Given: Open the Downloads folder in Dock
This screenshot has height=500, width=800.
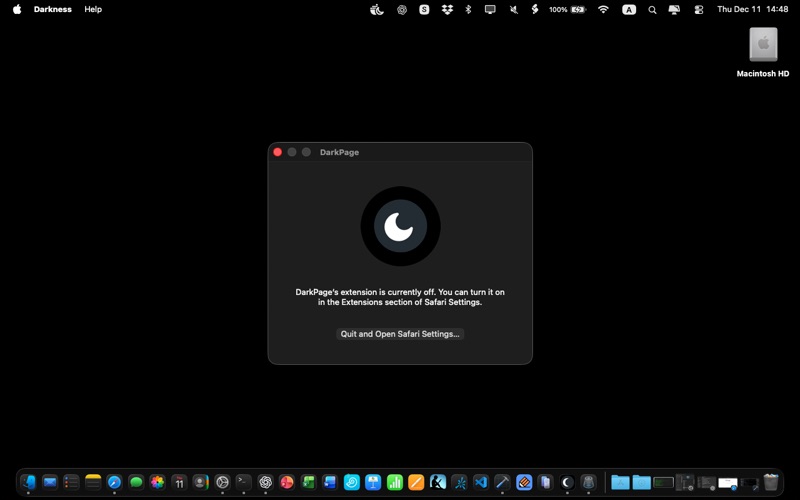Looking at the screenshot, I should tap(642, 482).
